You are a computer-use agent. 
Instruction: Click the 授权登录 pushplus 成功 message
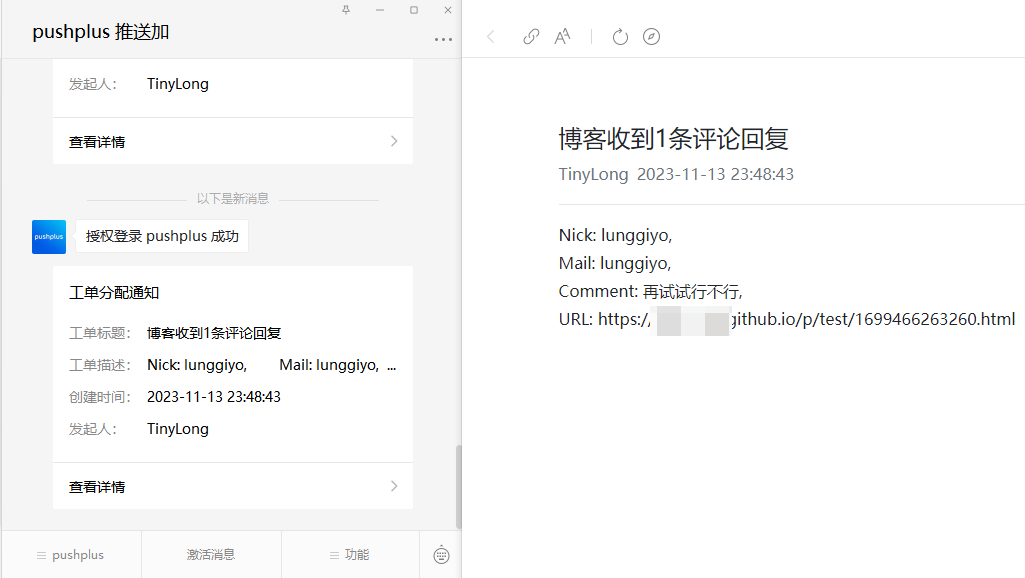(161, 235)
